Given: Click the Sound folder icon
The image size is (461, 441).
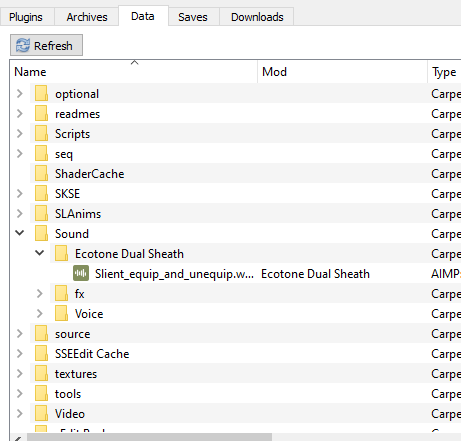Looking at the screenshot, I should tap(41, 233).
